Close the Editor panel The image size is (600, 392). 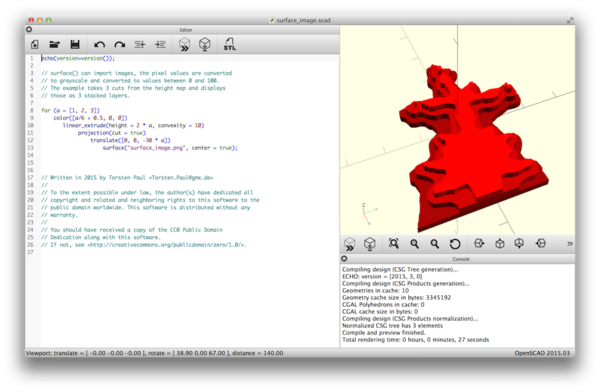tap(29, 29)
